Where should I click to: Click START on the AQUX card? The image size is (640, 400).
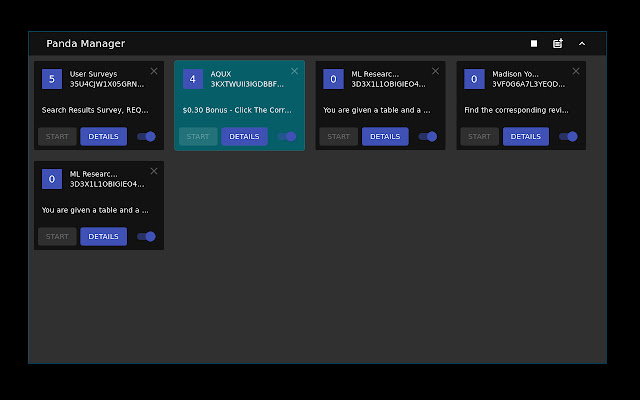pos(198,136)
